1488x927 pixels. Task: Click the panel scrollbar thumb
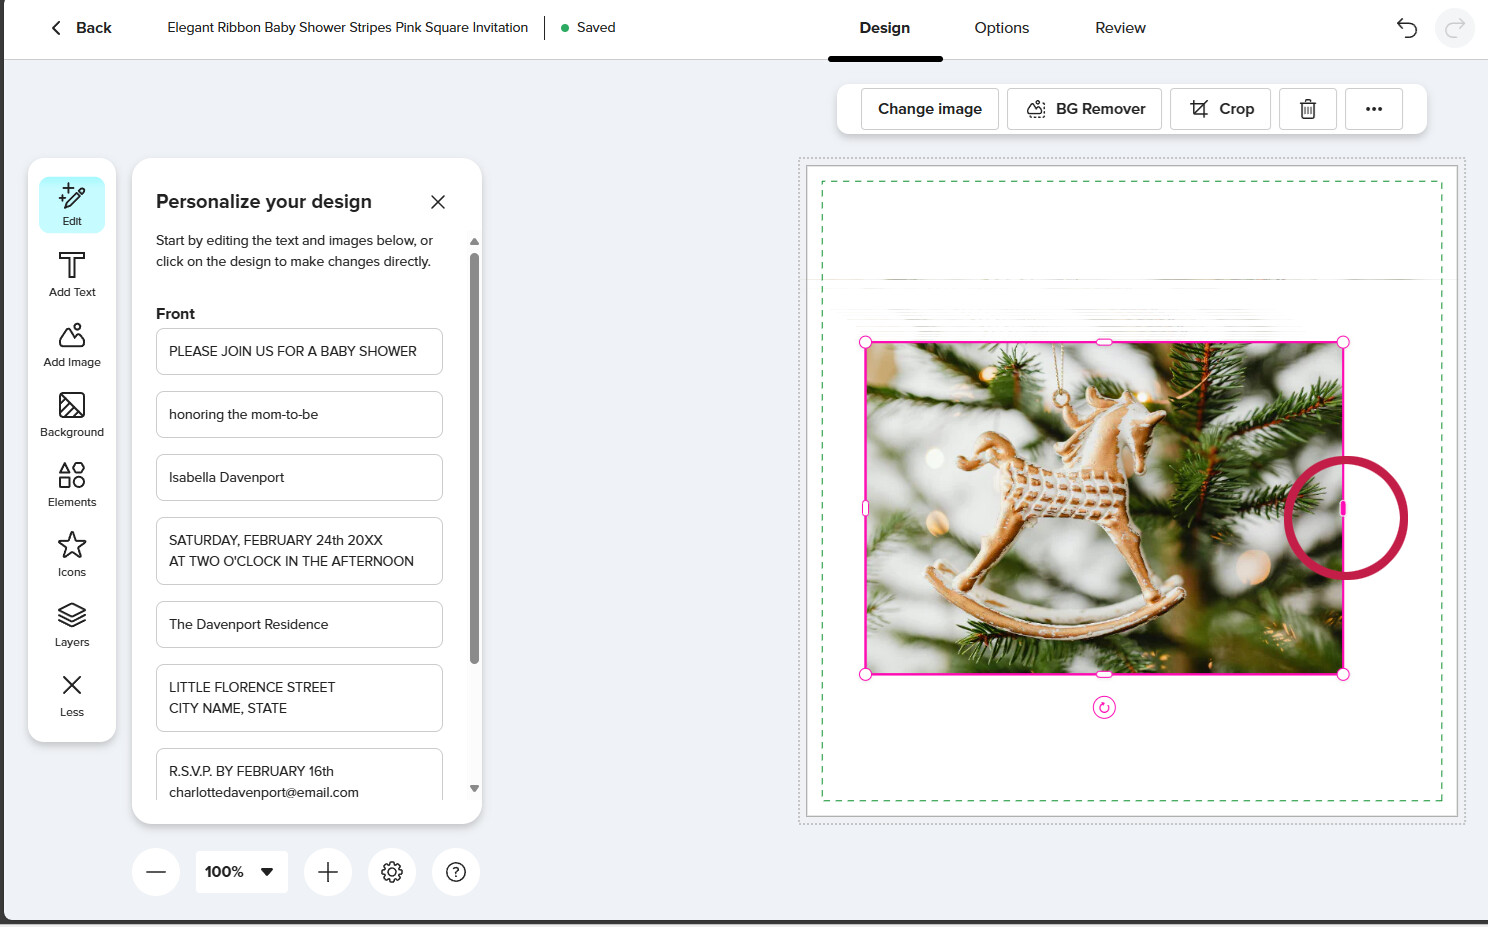(474, 458)
